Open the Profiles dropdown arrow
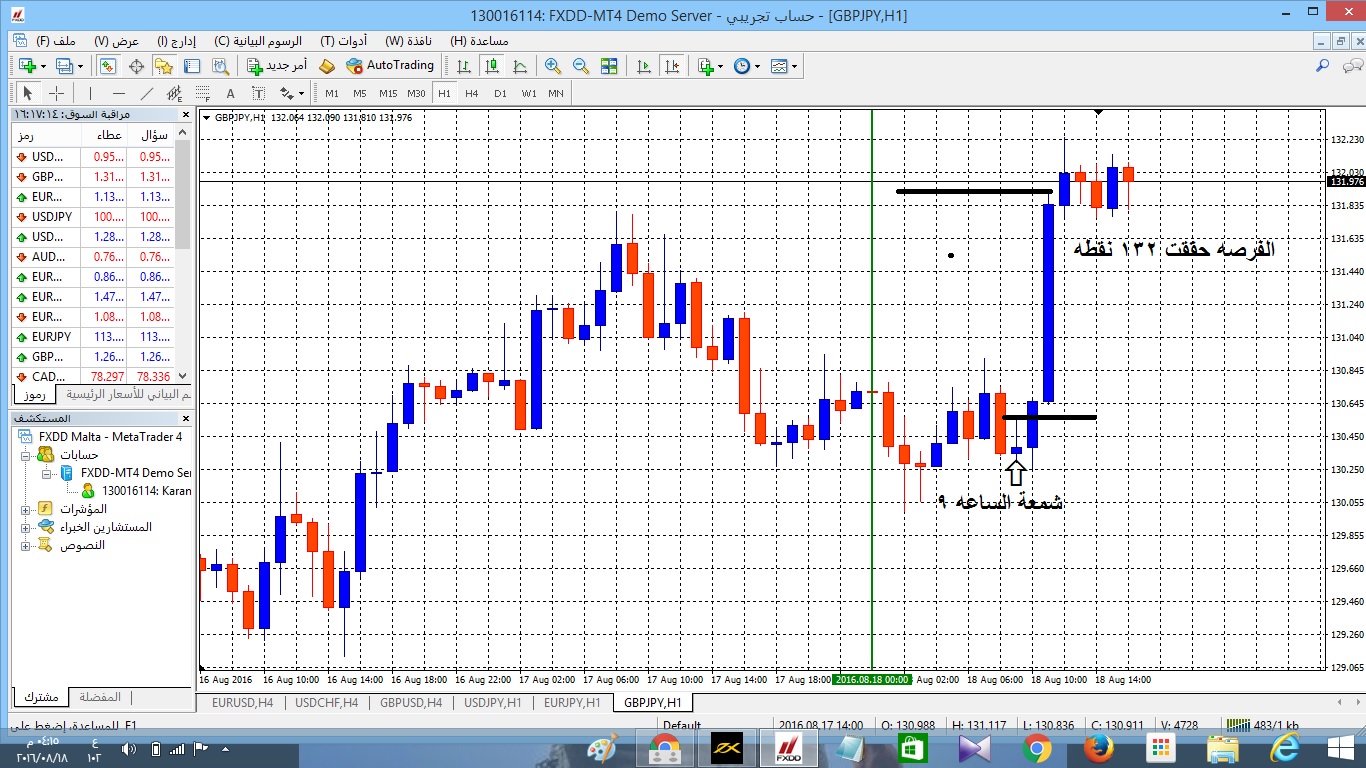This screenshot has width=1366, height=768. click(81, 66)
